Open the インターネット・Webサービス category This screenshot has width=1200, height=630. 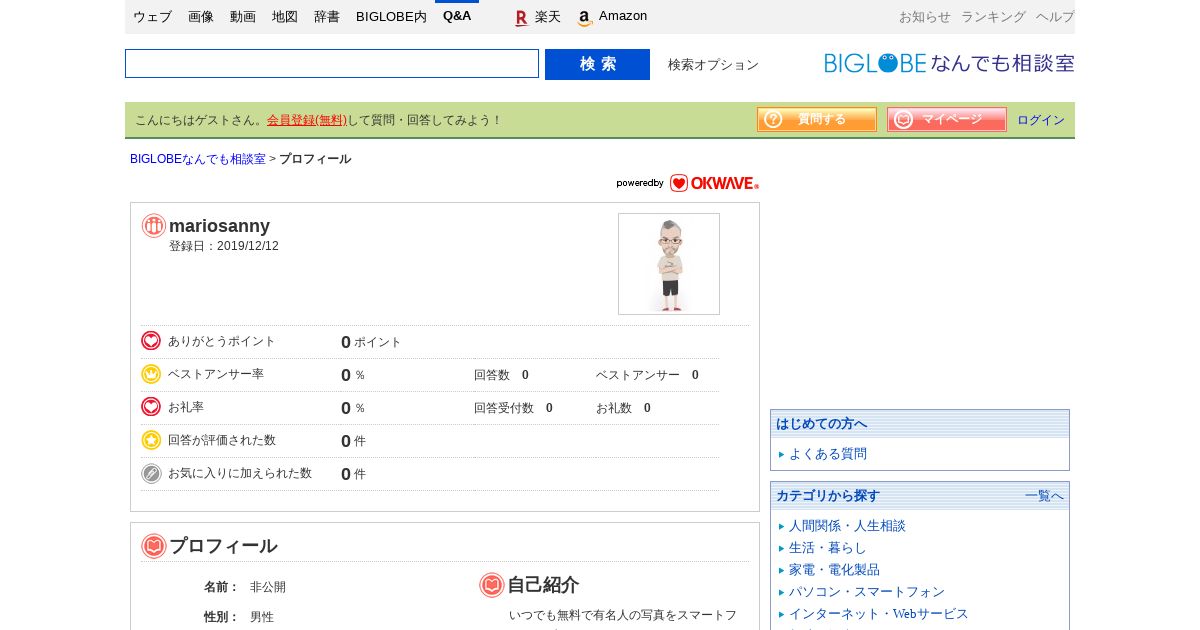point(879,614)
